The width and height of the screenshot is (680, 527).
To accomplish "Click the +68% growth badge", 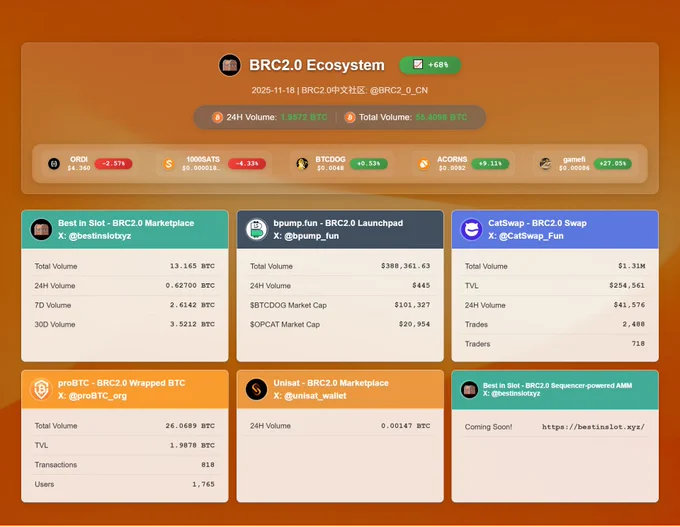I will [430, 65].
